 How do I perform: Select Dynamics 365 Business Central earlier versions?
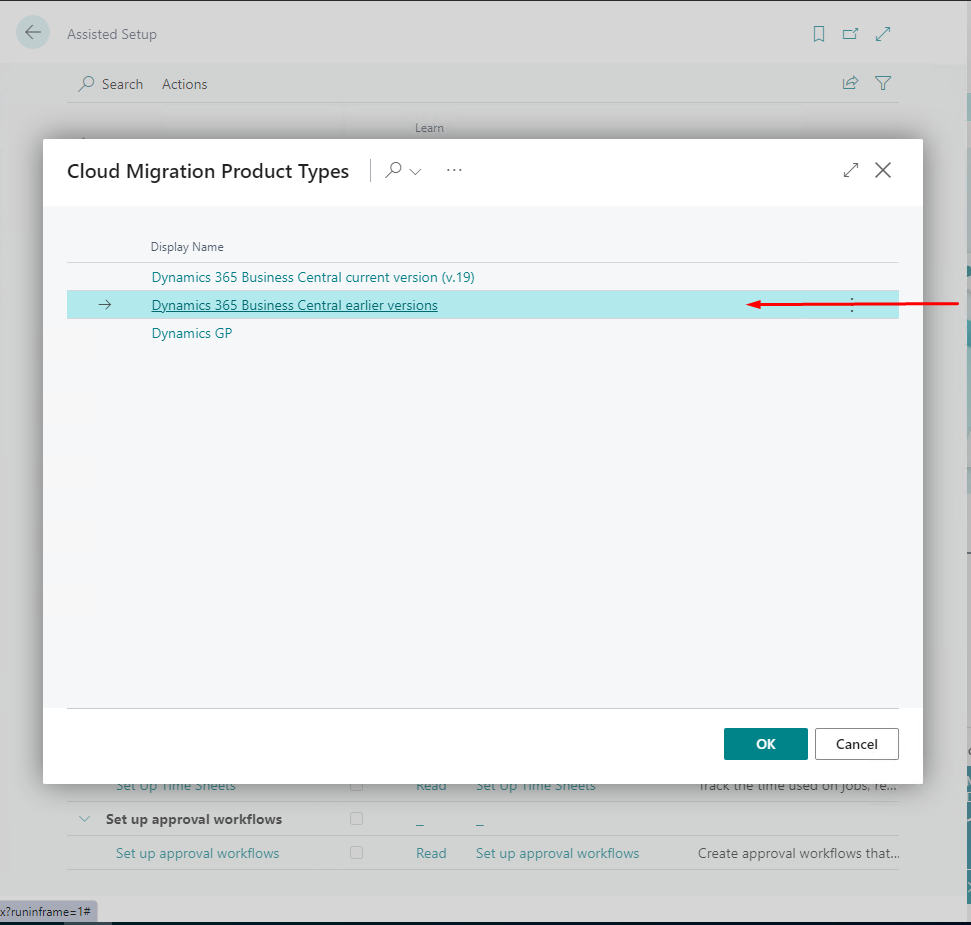pos(294,305)
